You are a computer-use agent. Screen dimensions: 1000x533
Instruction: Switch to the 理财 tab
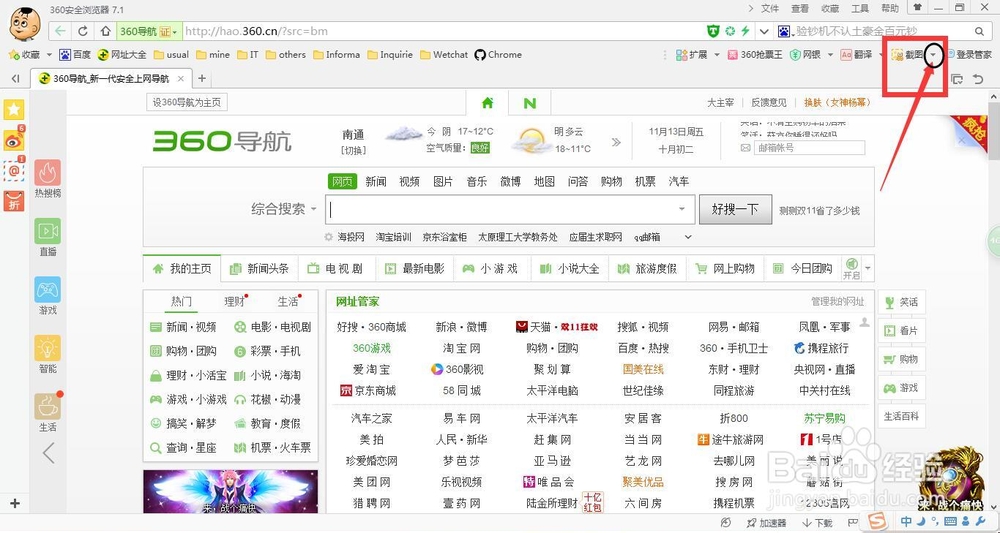coord(234,302)
